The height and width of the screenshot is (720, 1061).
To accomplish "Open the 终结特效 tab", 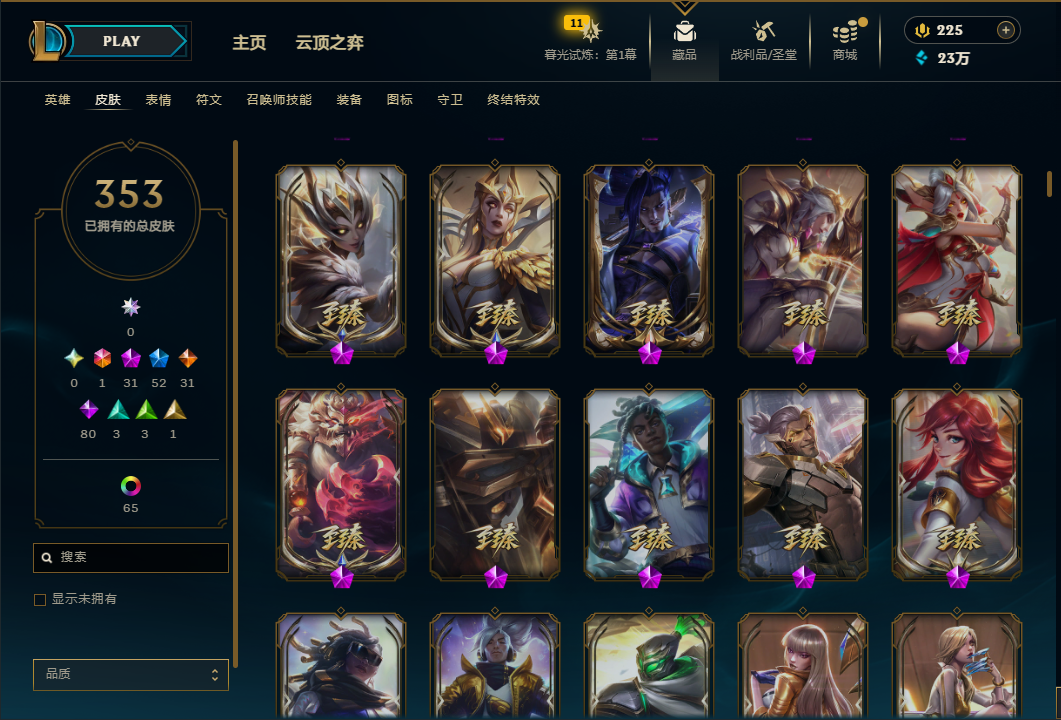I will click(x=514, y=100).
